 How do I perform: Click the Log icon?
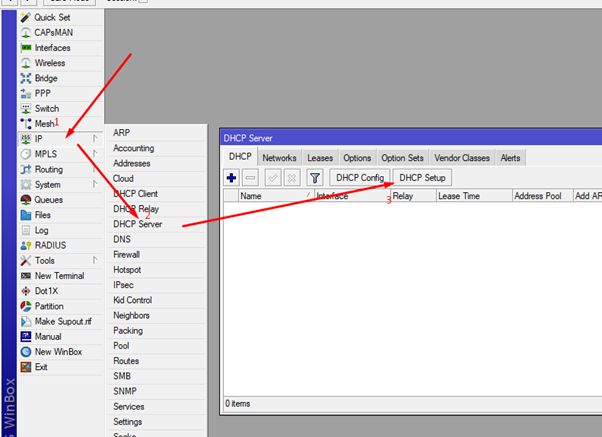(x=26, y=230)
